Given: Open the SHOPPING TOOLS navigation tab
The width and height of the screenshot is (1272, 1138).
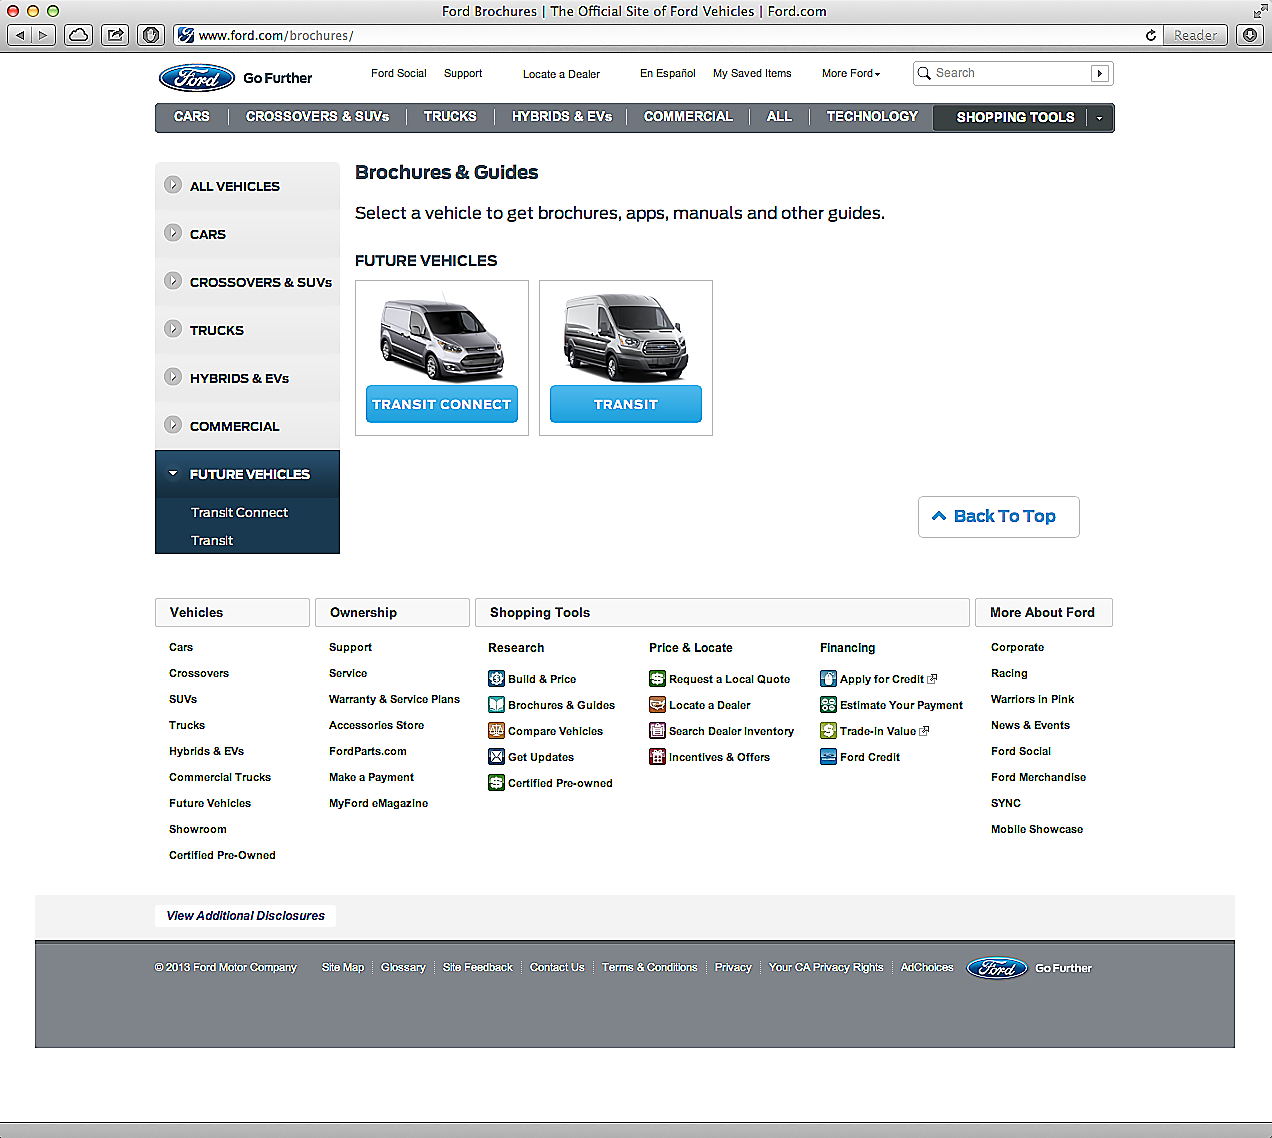Looking at the screenshot, I should (x=1015, y=118).
